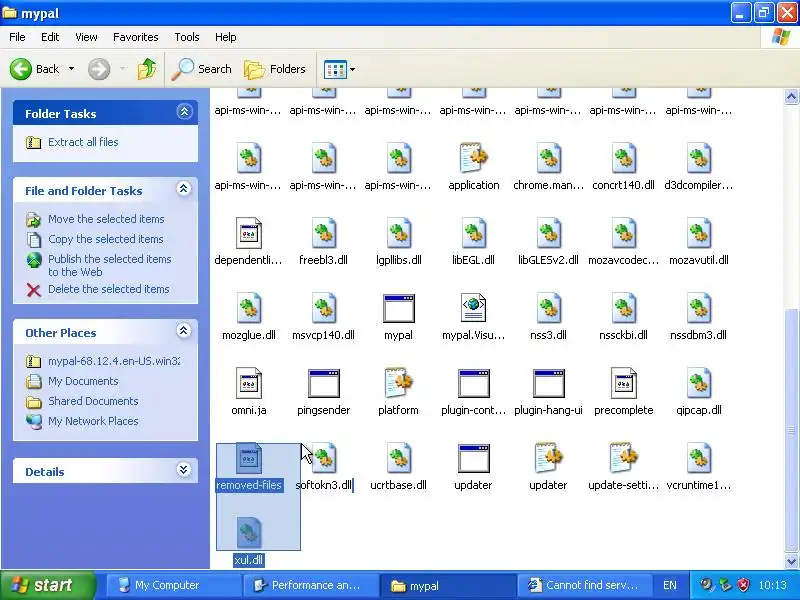
Task: Open the Back history dropdown arrow
Action: coord(71,69)
